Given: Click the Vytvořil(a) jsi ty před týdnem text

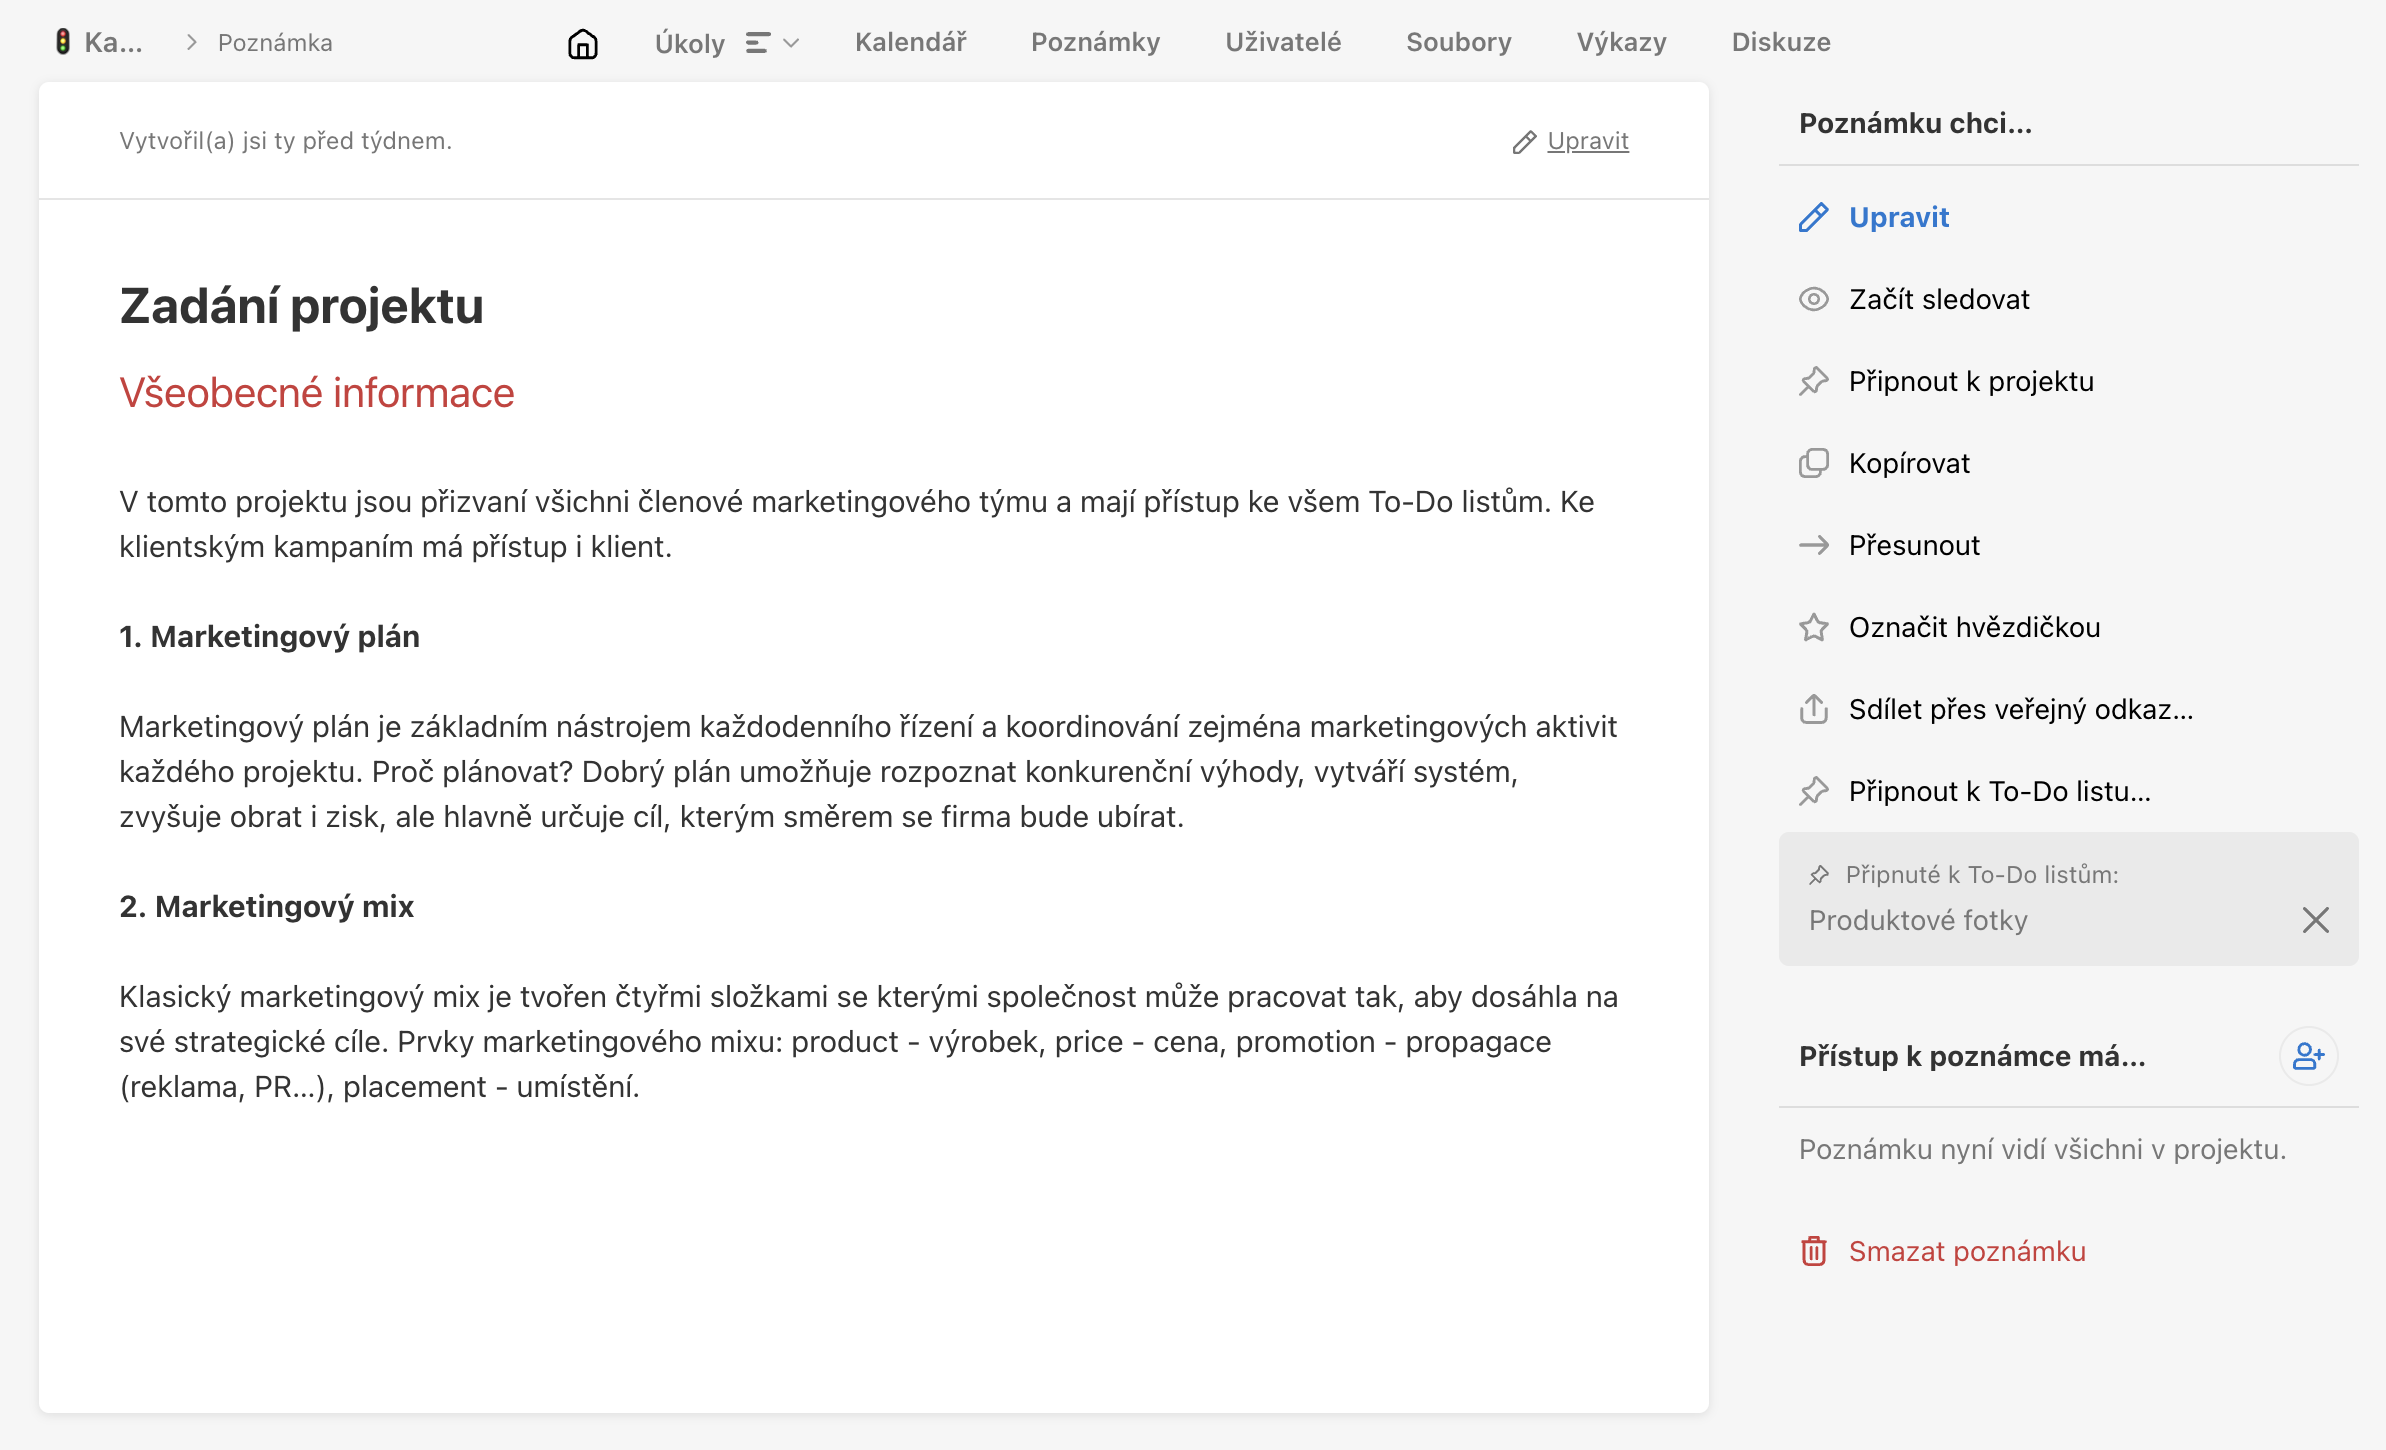Looking at the screenshot, I should pyautogui.click(x=285, y=141).
